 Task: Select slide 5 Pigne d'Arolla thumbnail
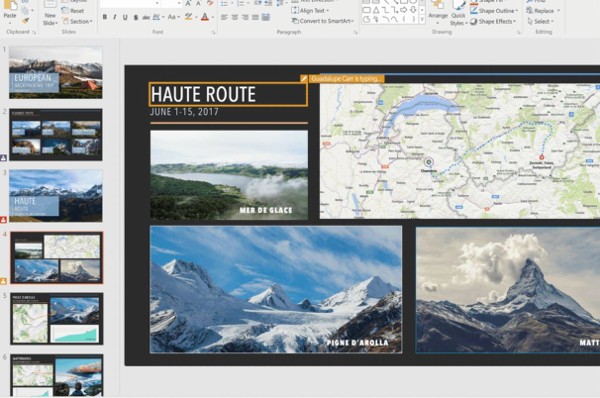[57, 319]
